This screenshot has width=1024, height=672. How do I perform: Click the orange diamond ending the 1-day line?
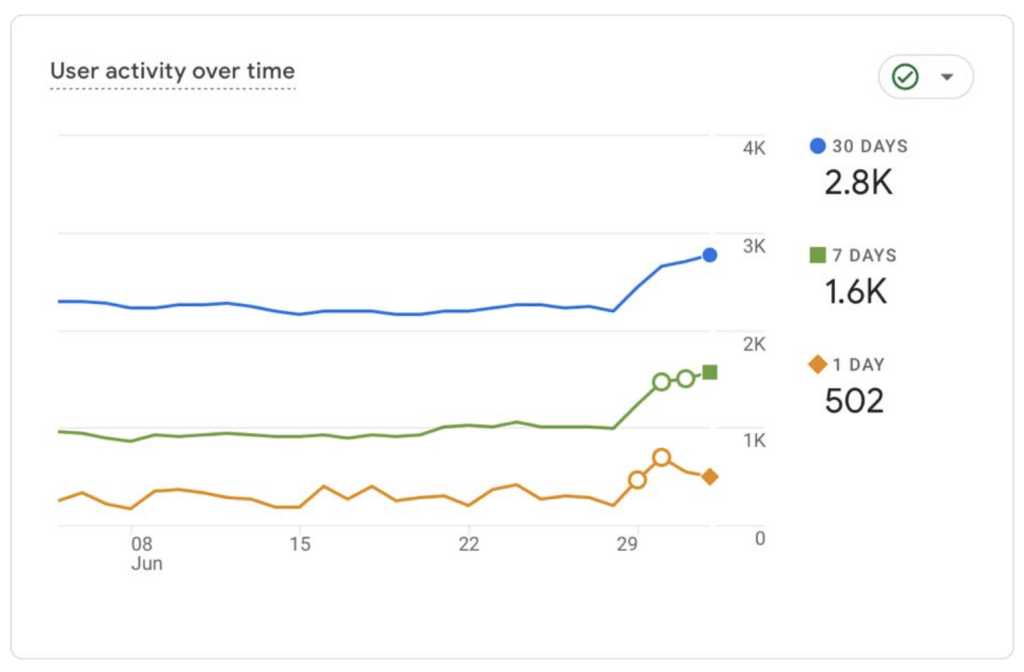[710, 477]
